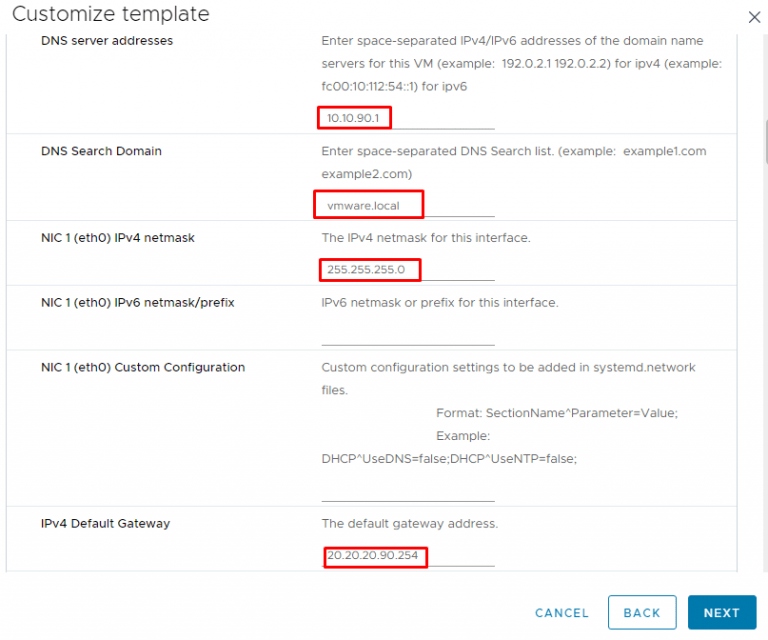Click the IPv4 Default Gateway input field
This screenshot has height=640, width=768.
click(x=407, y=556)
